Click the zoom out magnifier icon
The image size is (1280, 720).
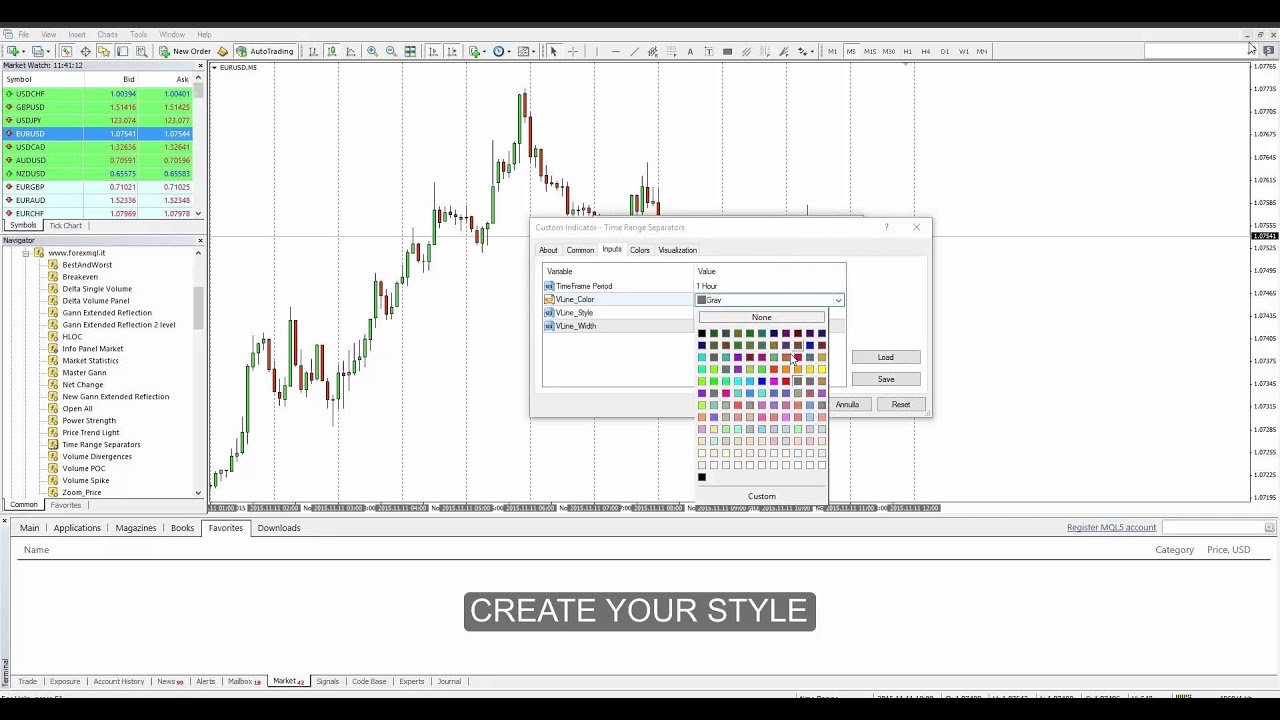click(x=391, y=51)
